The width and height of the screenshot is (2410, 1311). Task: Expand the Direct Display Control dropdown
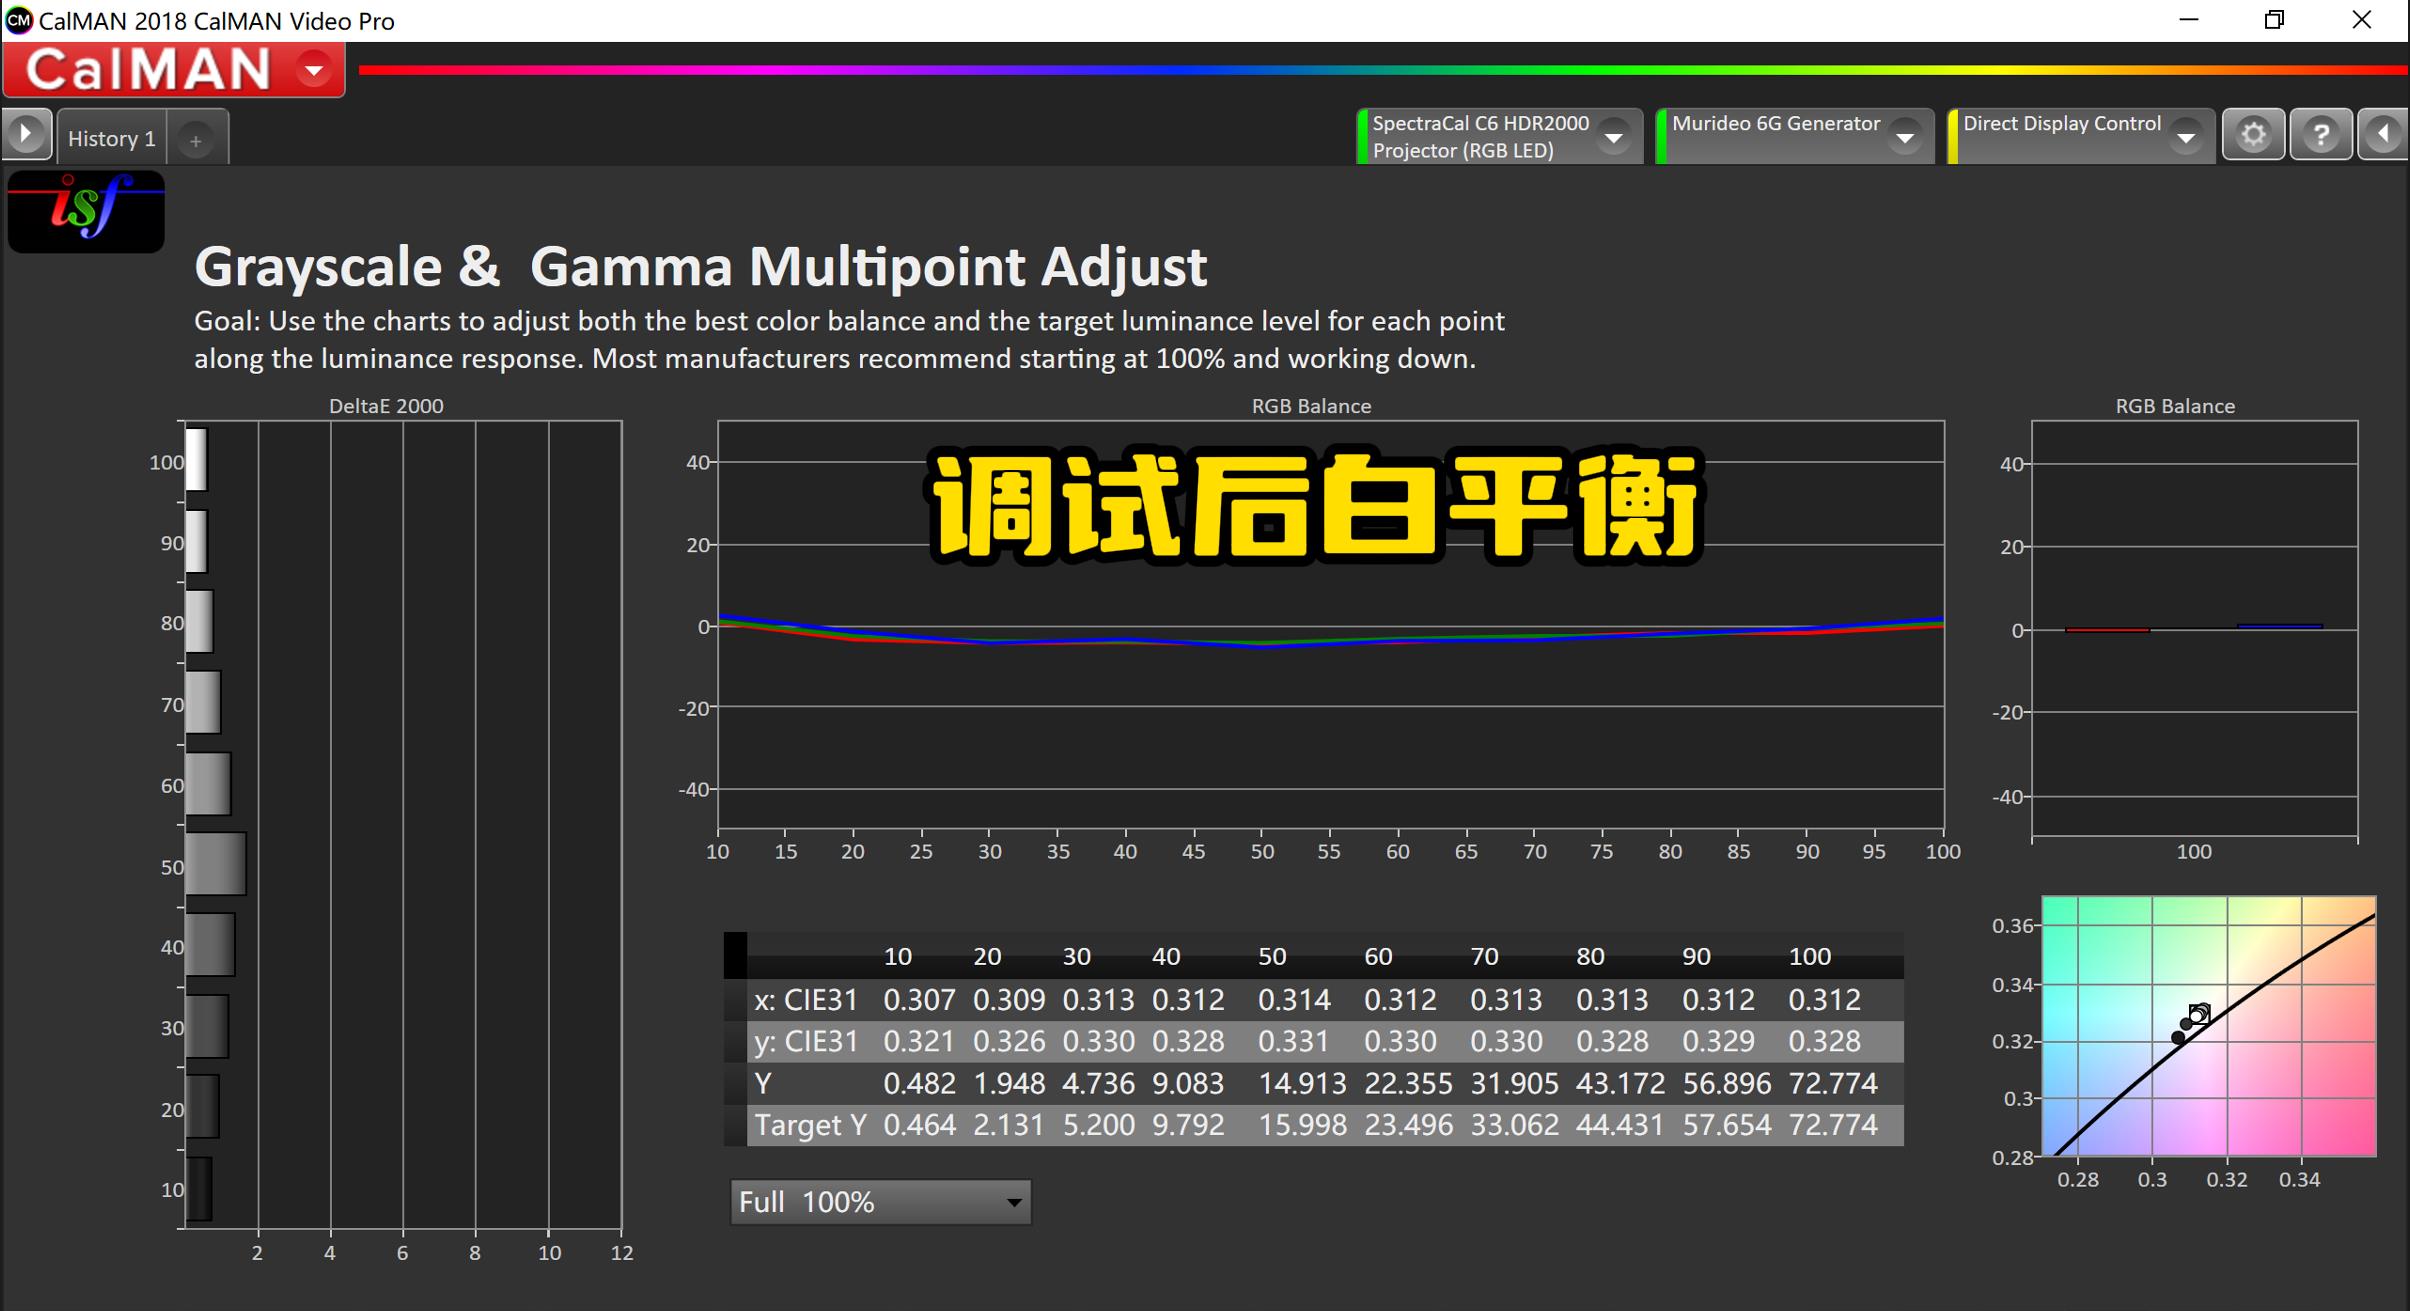tap(2186, 137)
